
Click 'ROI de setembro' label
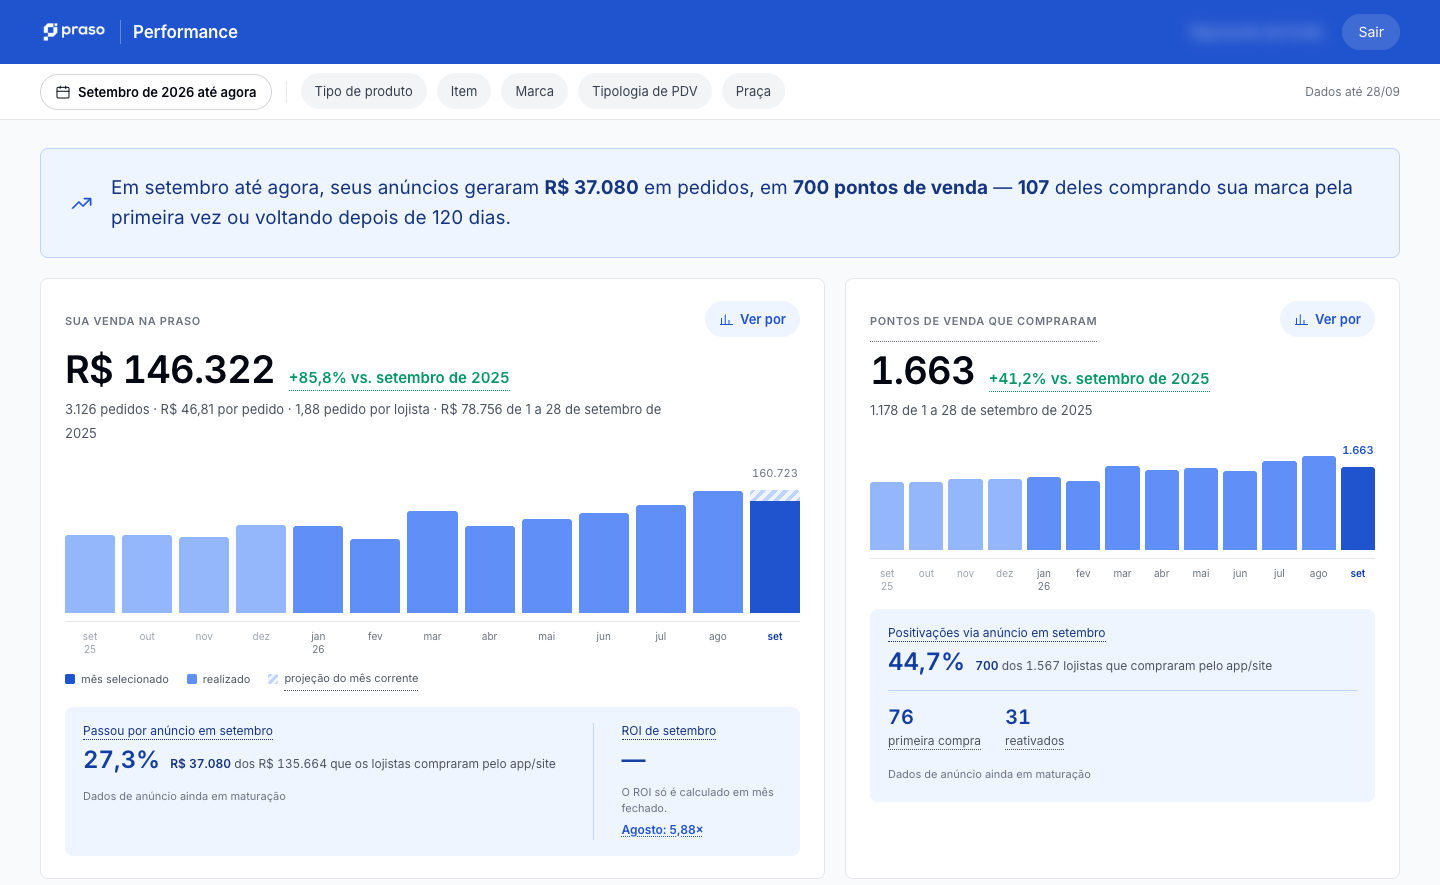pyautogui.click(x=669, y=731)
